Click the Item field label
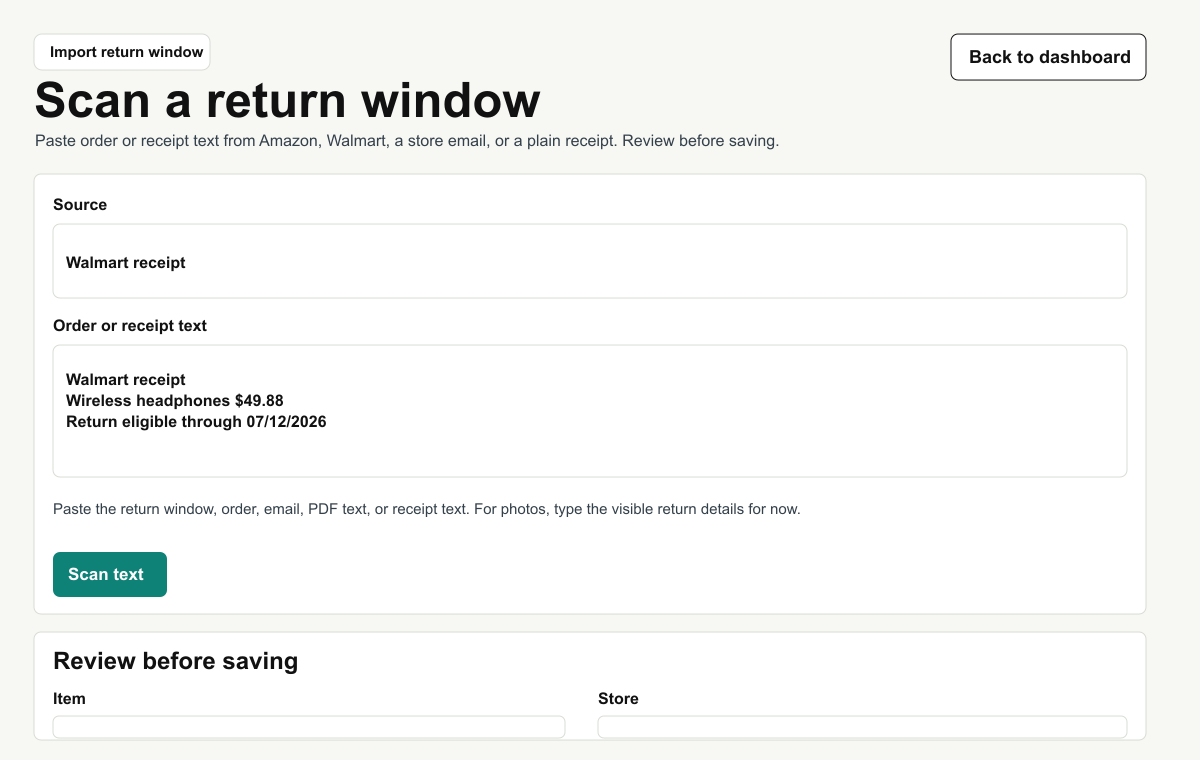This screenshot has height=760, width=1200. 69,698
